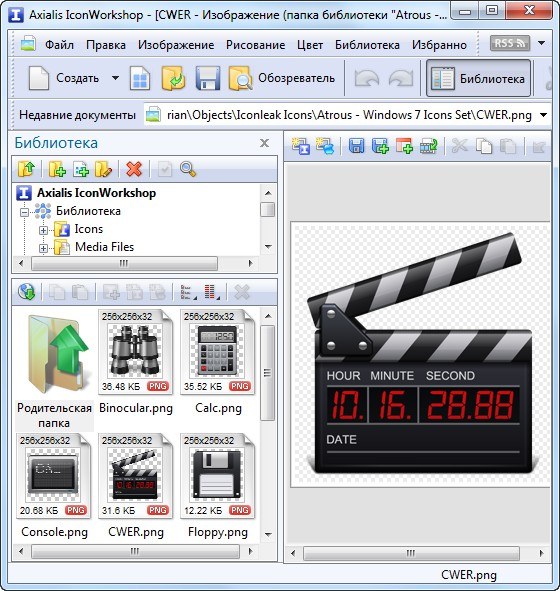
Task: Open the Создать dropdown arrow
Action: point(115,78)
